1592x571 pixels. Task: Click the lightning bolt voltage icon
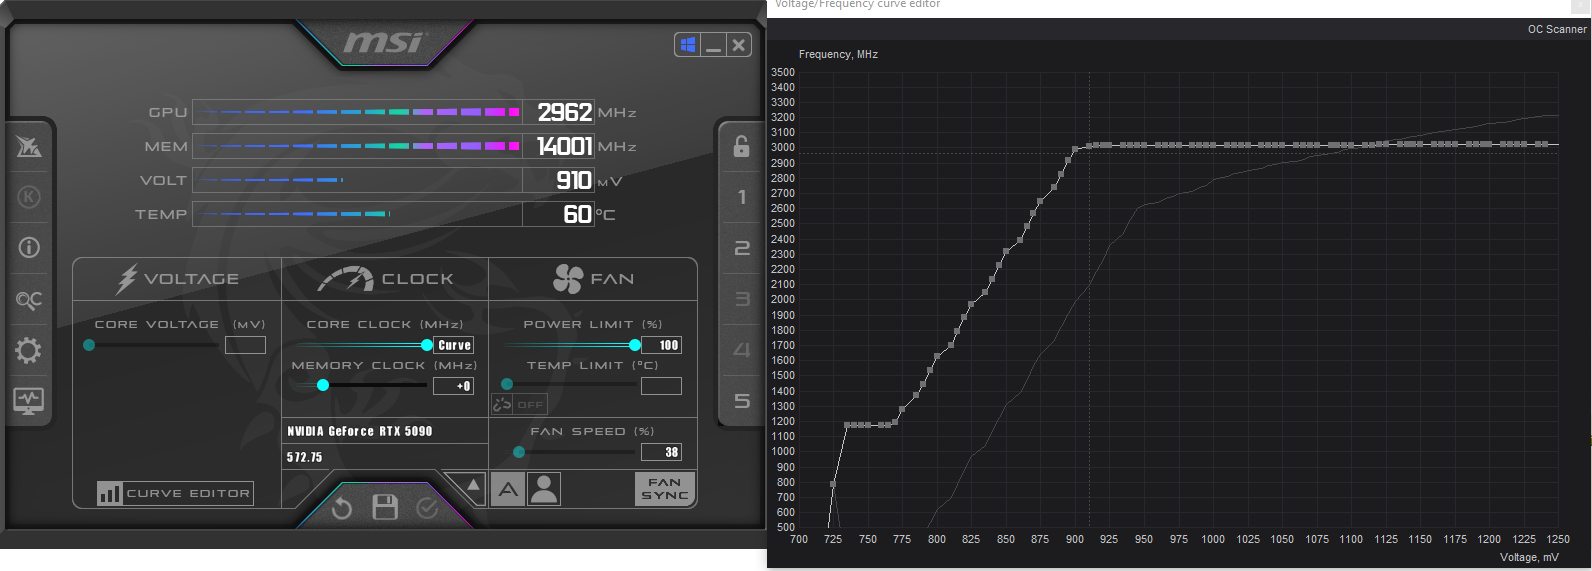pyautogui.click(x=126, y=279)
